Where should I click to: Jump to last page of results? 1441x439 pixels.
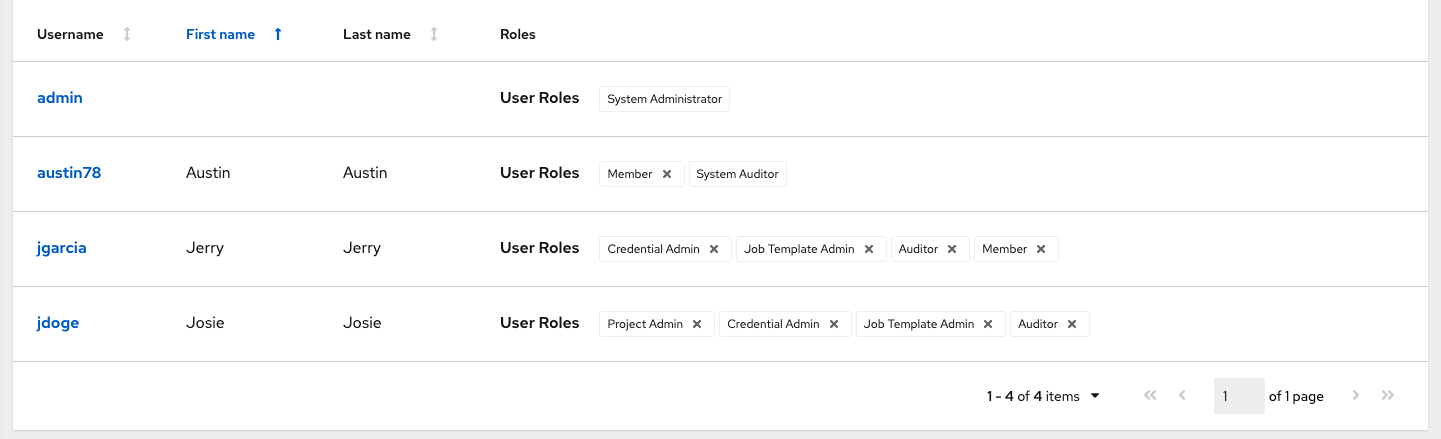pyautogui.click(x=1388, y=396)
